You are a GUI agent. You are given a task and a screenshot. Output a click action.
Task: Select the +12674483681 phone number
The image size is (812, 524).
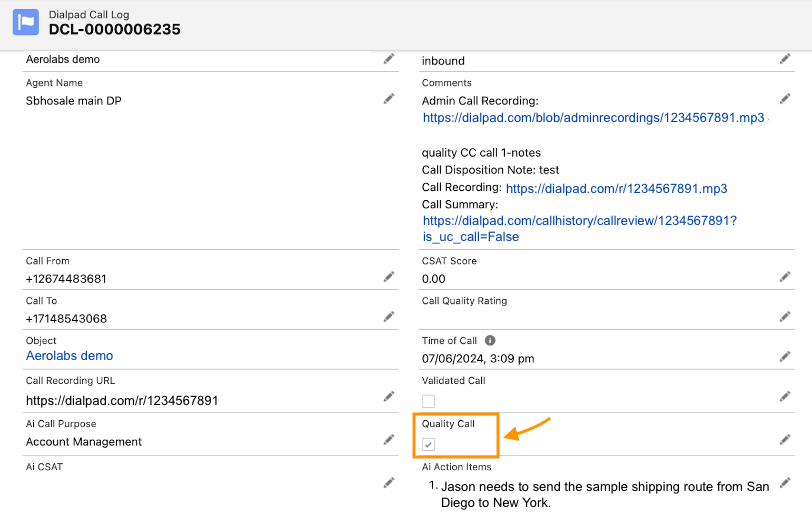66,279
